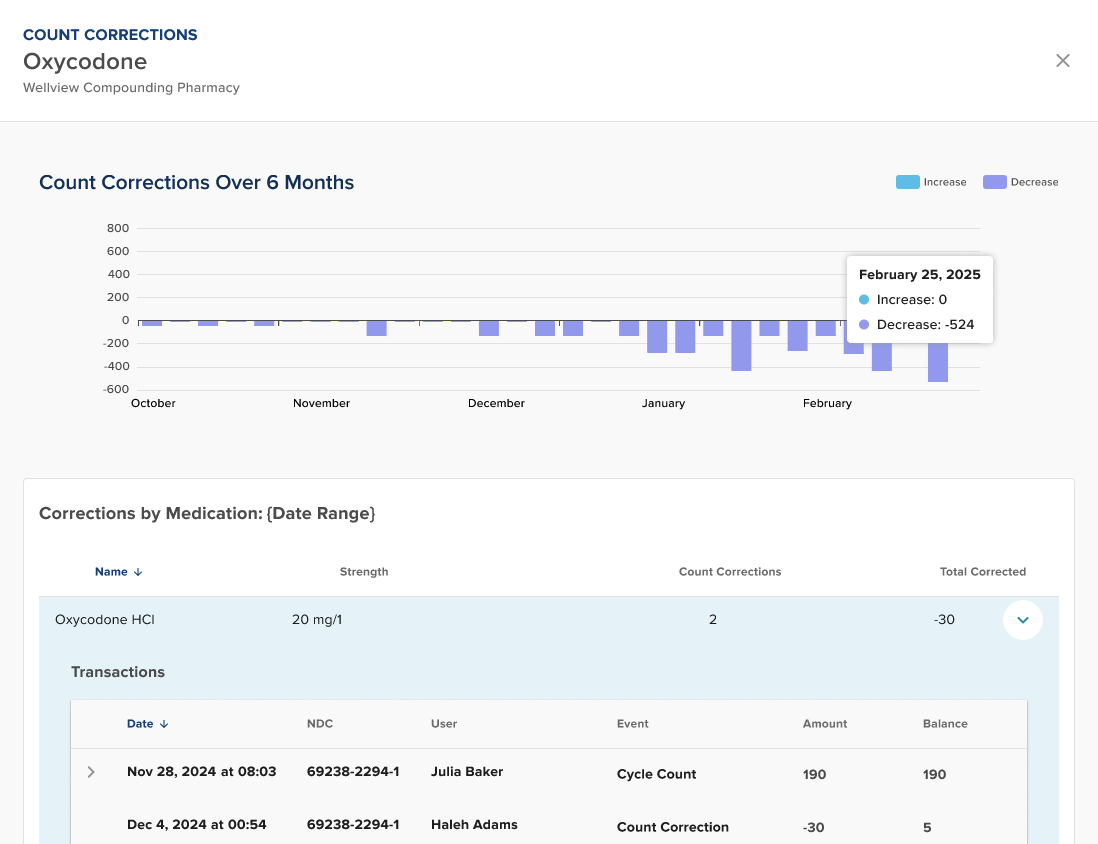The height and width of the screenshot is (844, 1098).
Task: Click the Nov 28, 2024 at 08:03 date
Action: pyautogui.click(x=202, y=771)
